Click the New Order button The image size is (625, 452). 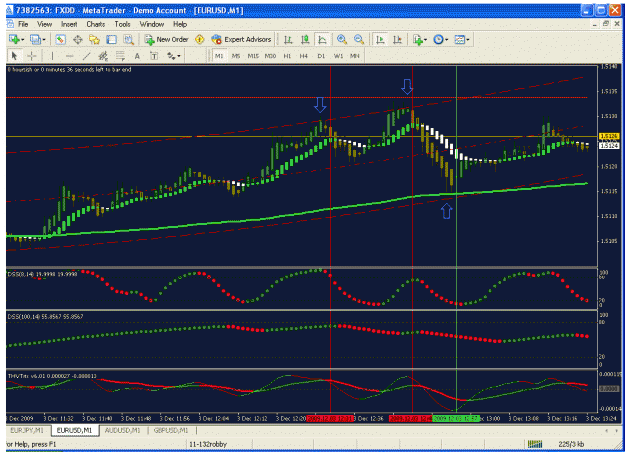(x=167, y=39)
